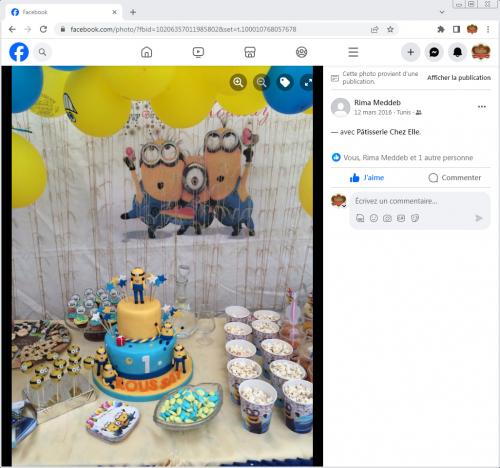This screenshot has height=468, width=500.
Task: Share this page from address bar
Action: point(375,29)
